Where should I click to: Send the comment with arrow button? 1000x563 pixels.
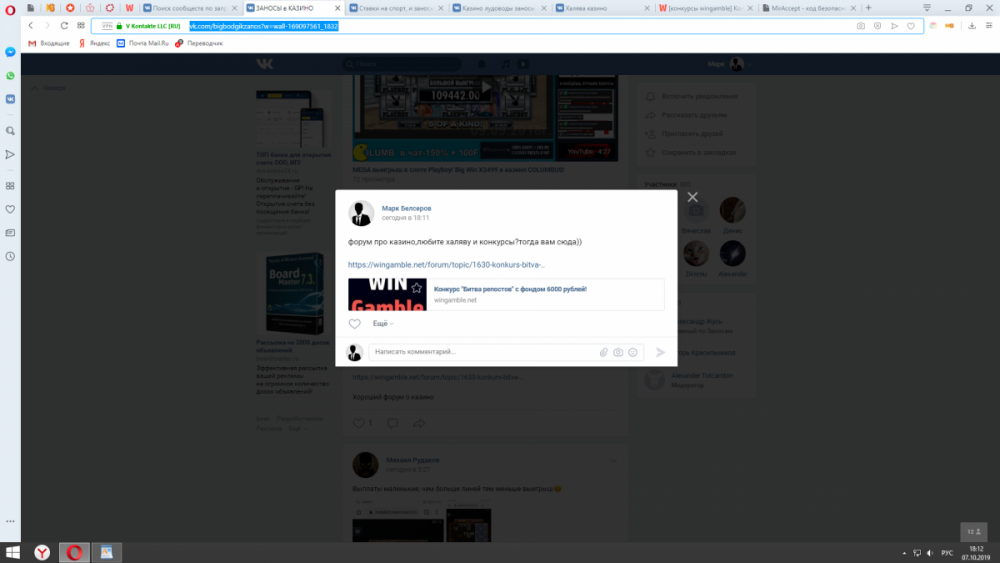tap(661, 352)
